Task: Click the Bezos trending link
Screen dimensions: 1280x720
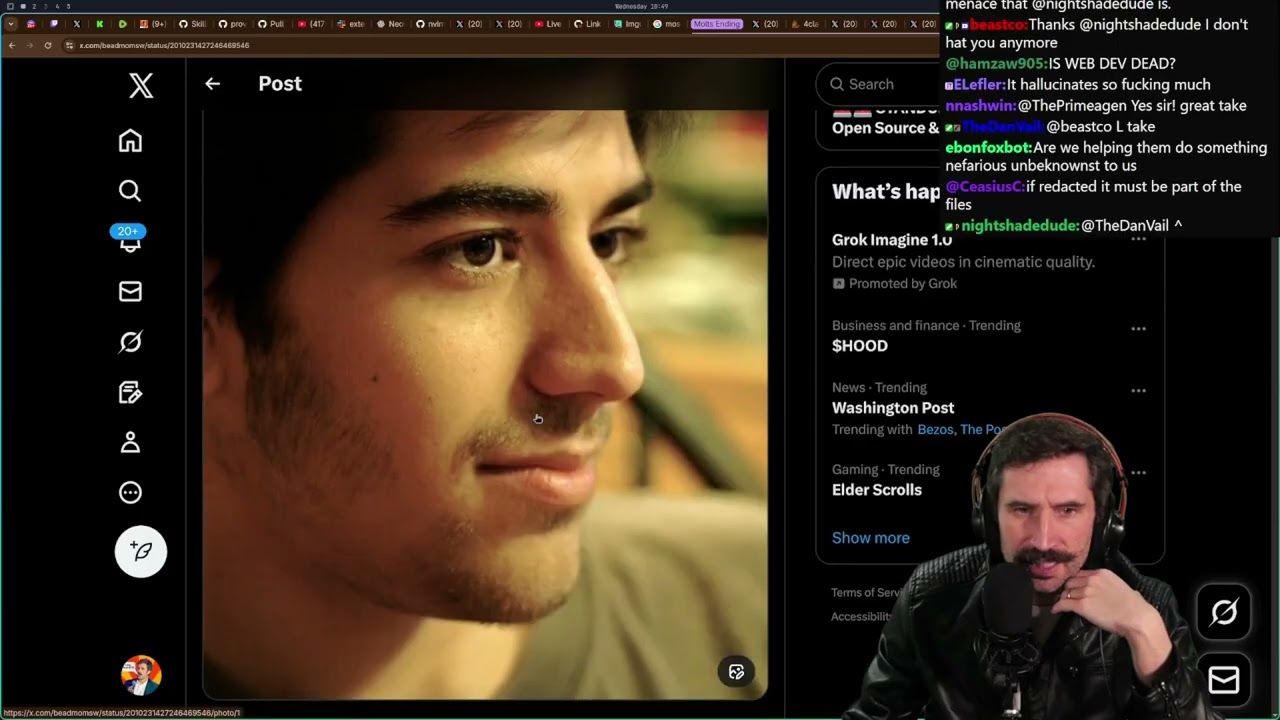Action: (935, 430)
